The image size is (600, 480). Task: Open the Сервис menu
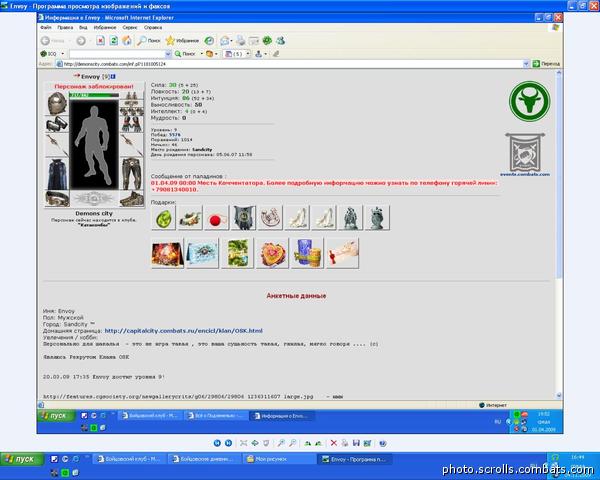(x=130, y=28)
